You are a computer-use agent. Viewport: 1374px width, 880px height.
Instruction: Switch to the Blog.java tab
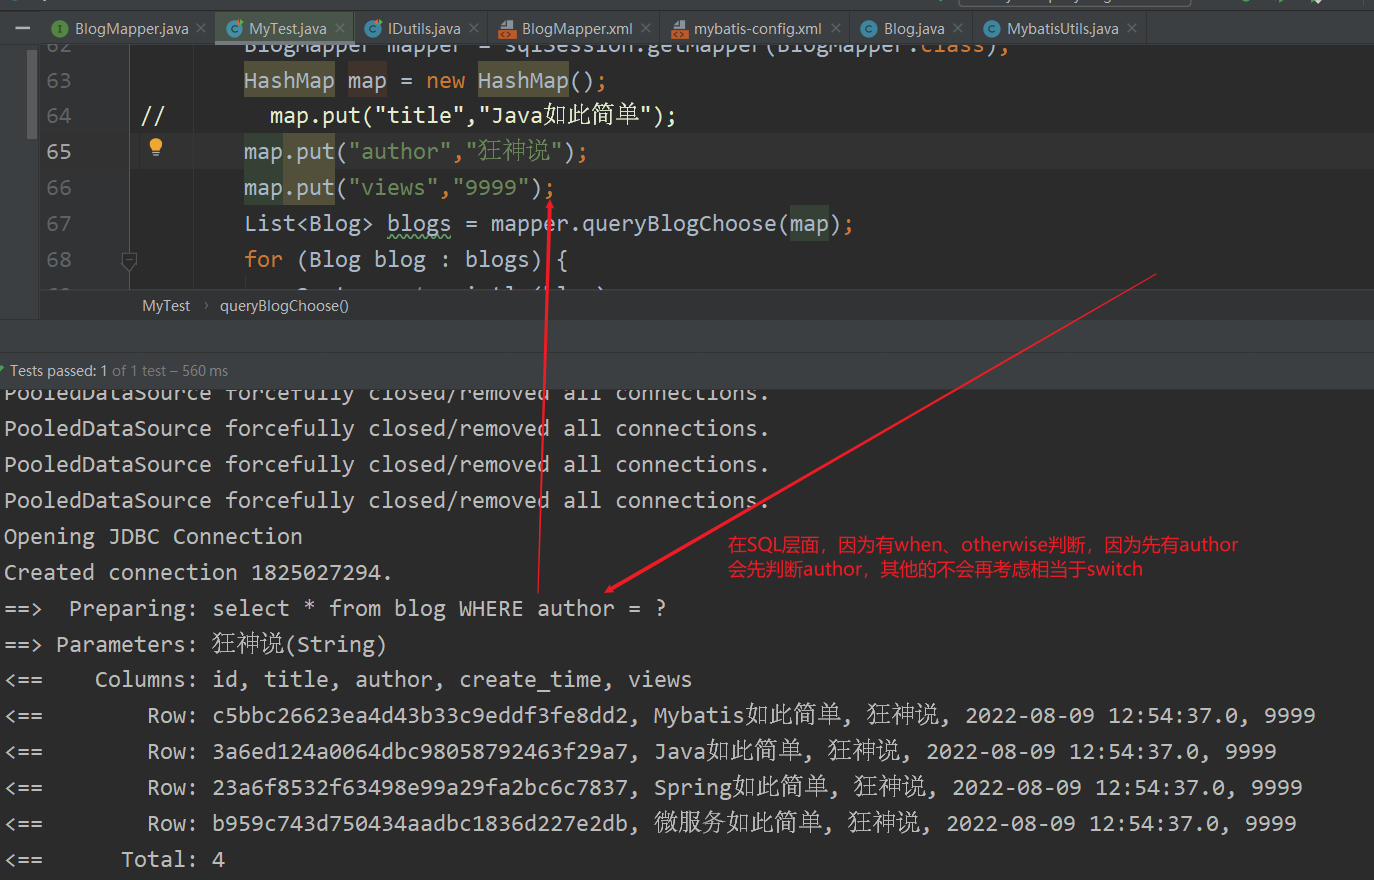pyautogui.click(x=914, y=29)
